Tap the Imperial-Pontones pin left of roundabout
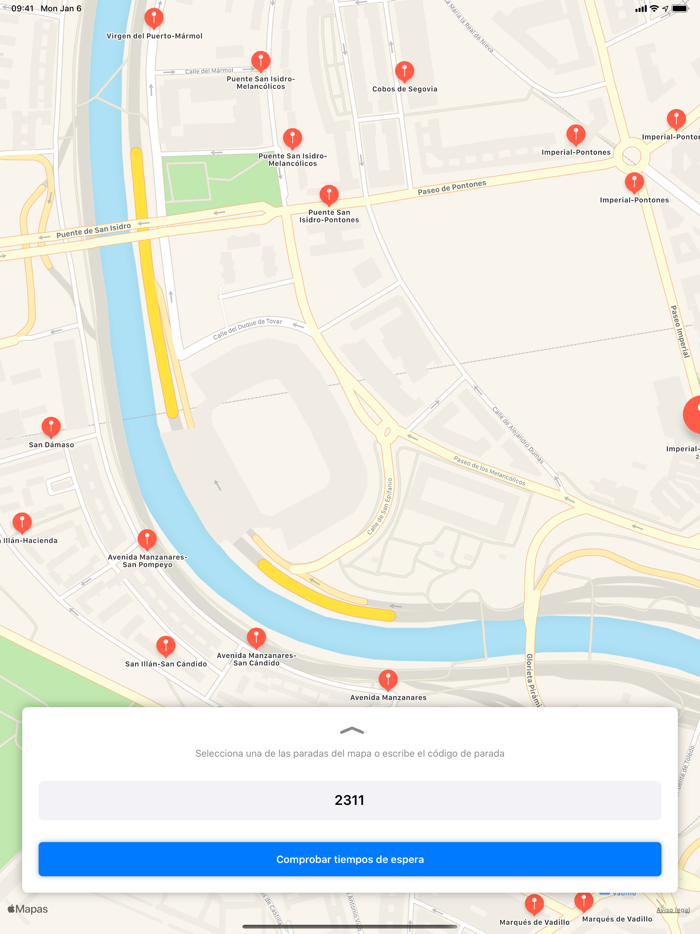Viewport: 700px width, 934px height. [x=575, y=135]
